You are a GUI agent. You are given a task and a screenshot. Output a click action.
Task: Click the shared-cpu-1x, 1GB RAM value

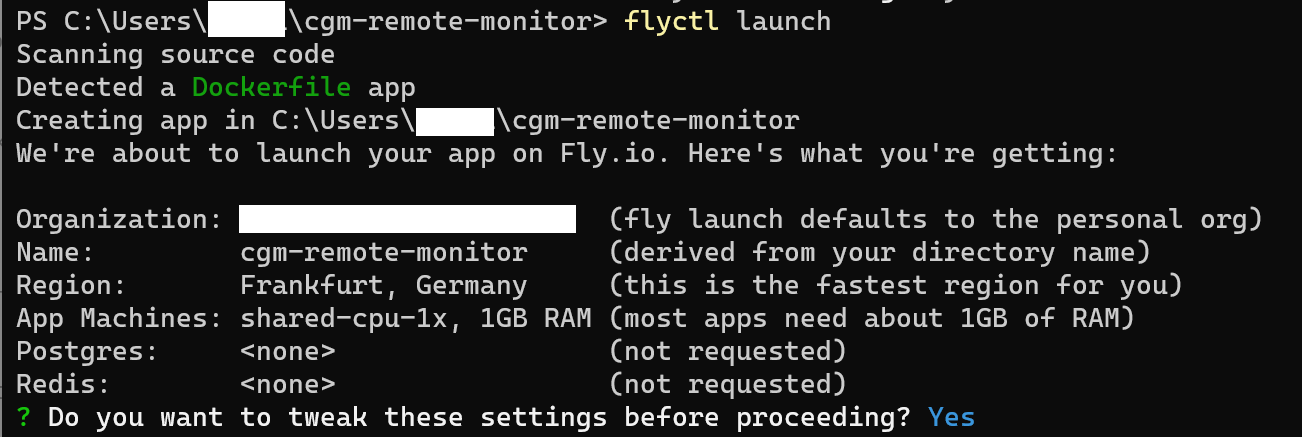pyautogui.click(x=415, y=318)
